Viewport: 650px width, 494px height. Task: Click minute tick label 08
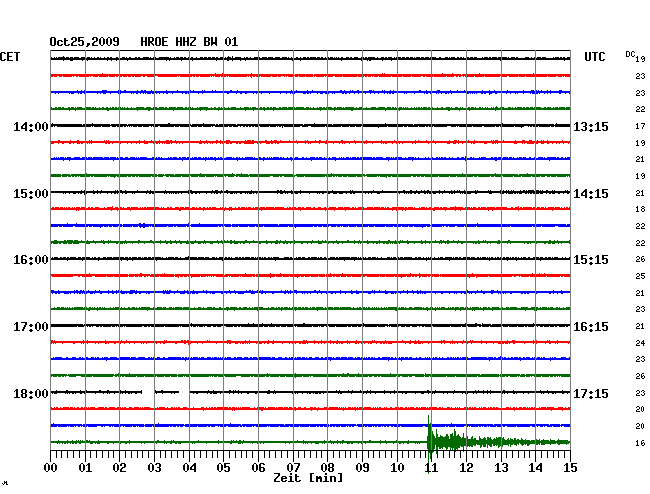327,468
